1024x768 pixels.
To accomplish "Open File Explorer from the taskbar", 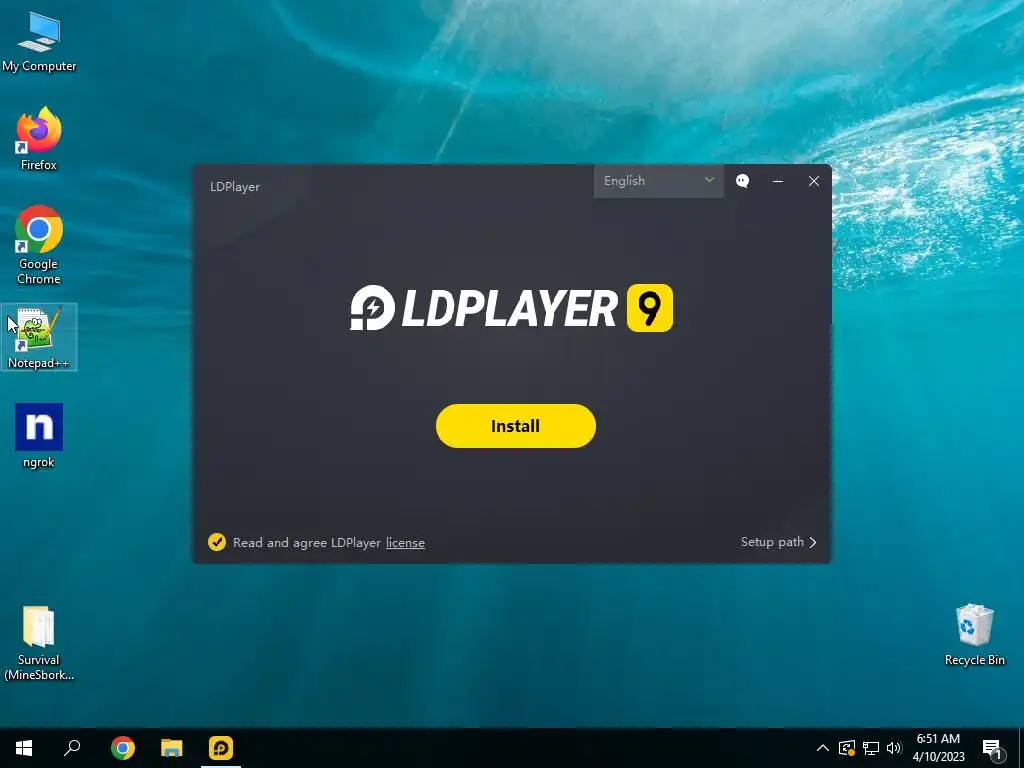I will point(172,748).
